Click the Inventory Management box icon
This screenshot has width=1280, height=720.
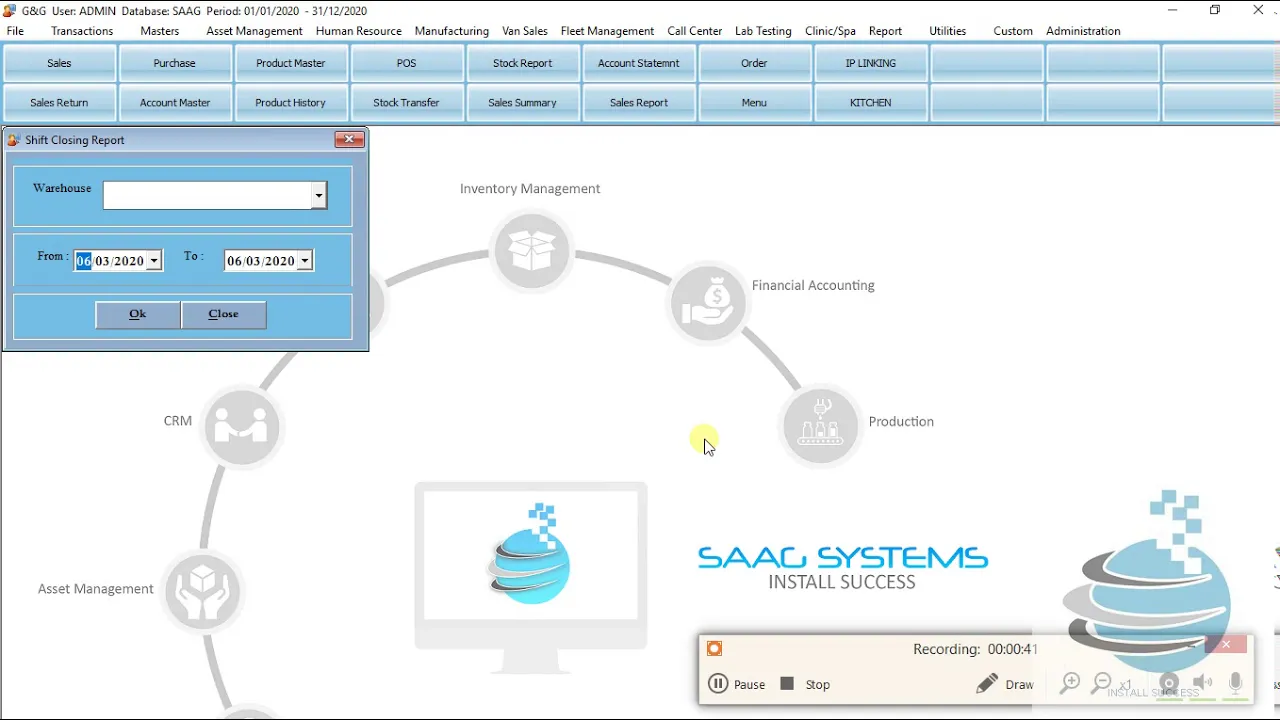tap(531, 251)
